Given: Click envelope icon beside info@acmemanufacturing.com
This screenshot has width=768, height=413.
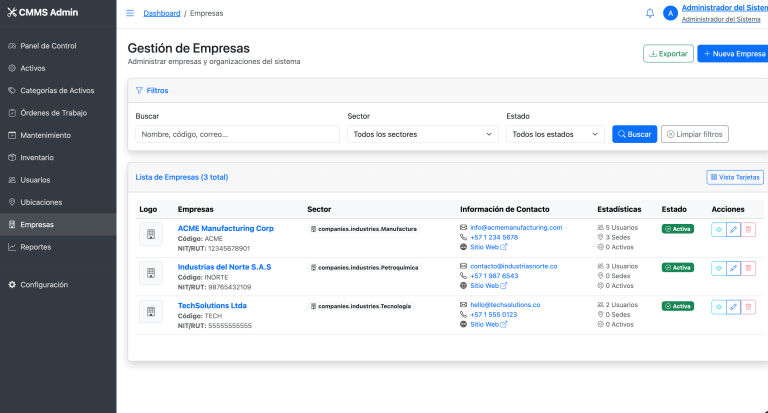Looking at the screenshot, I should click(x=463, y=227).
